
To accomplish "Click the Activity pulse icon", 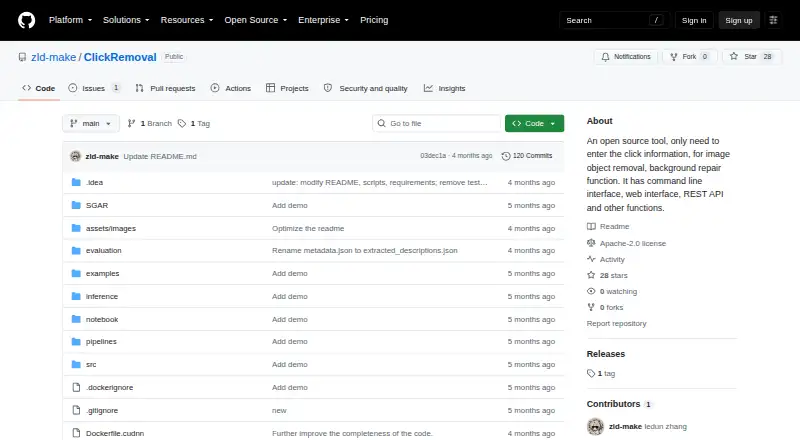I will pyautogui.click(x=591, y=259).
